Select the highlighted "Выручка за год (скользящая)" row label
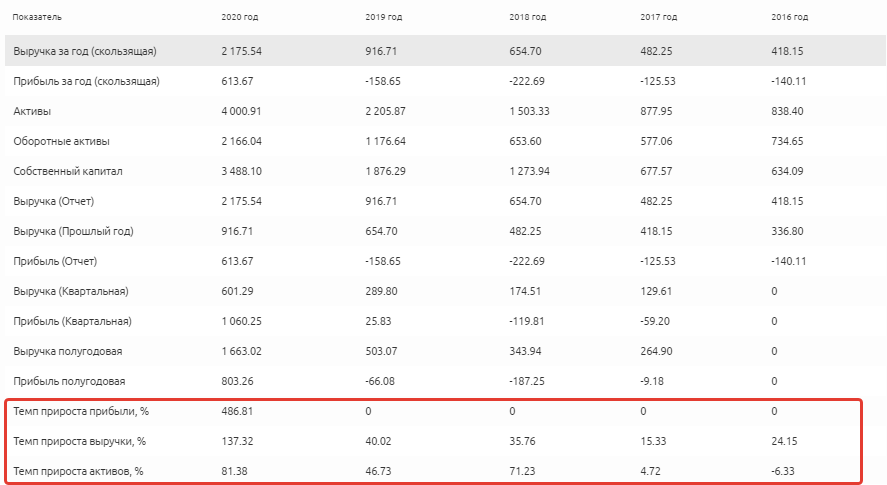This screenshot has width=887, height=485. pos(85,51)
